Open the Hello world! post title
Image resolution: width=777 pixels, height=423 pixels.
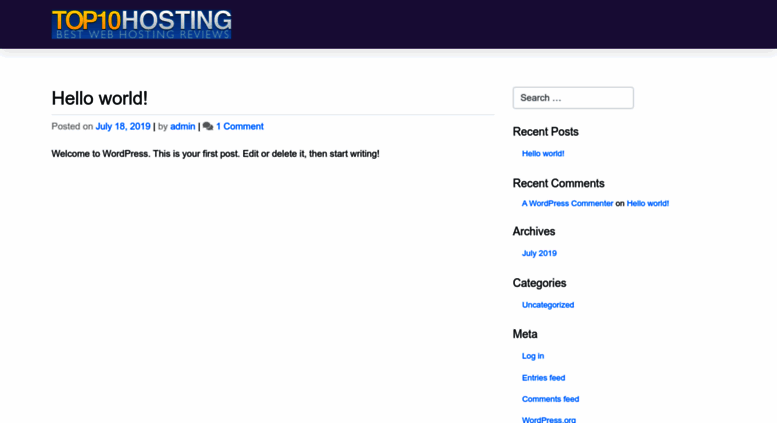100,98
